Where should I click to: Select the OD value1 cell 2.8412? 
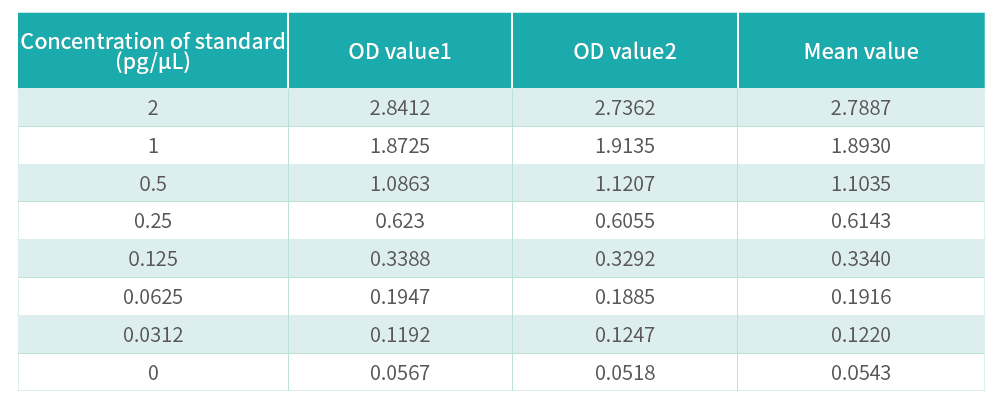(400, 108)
